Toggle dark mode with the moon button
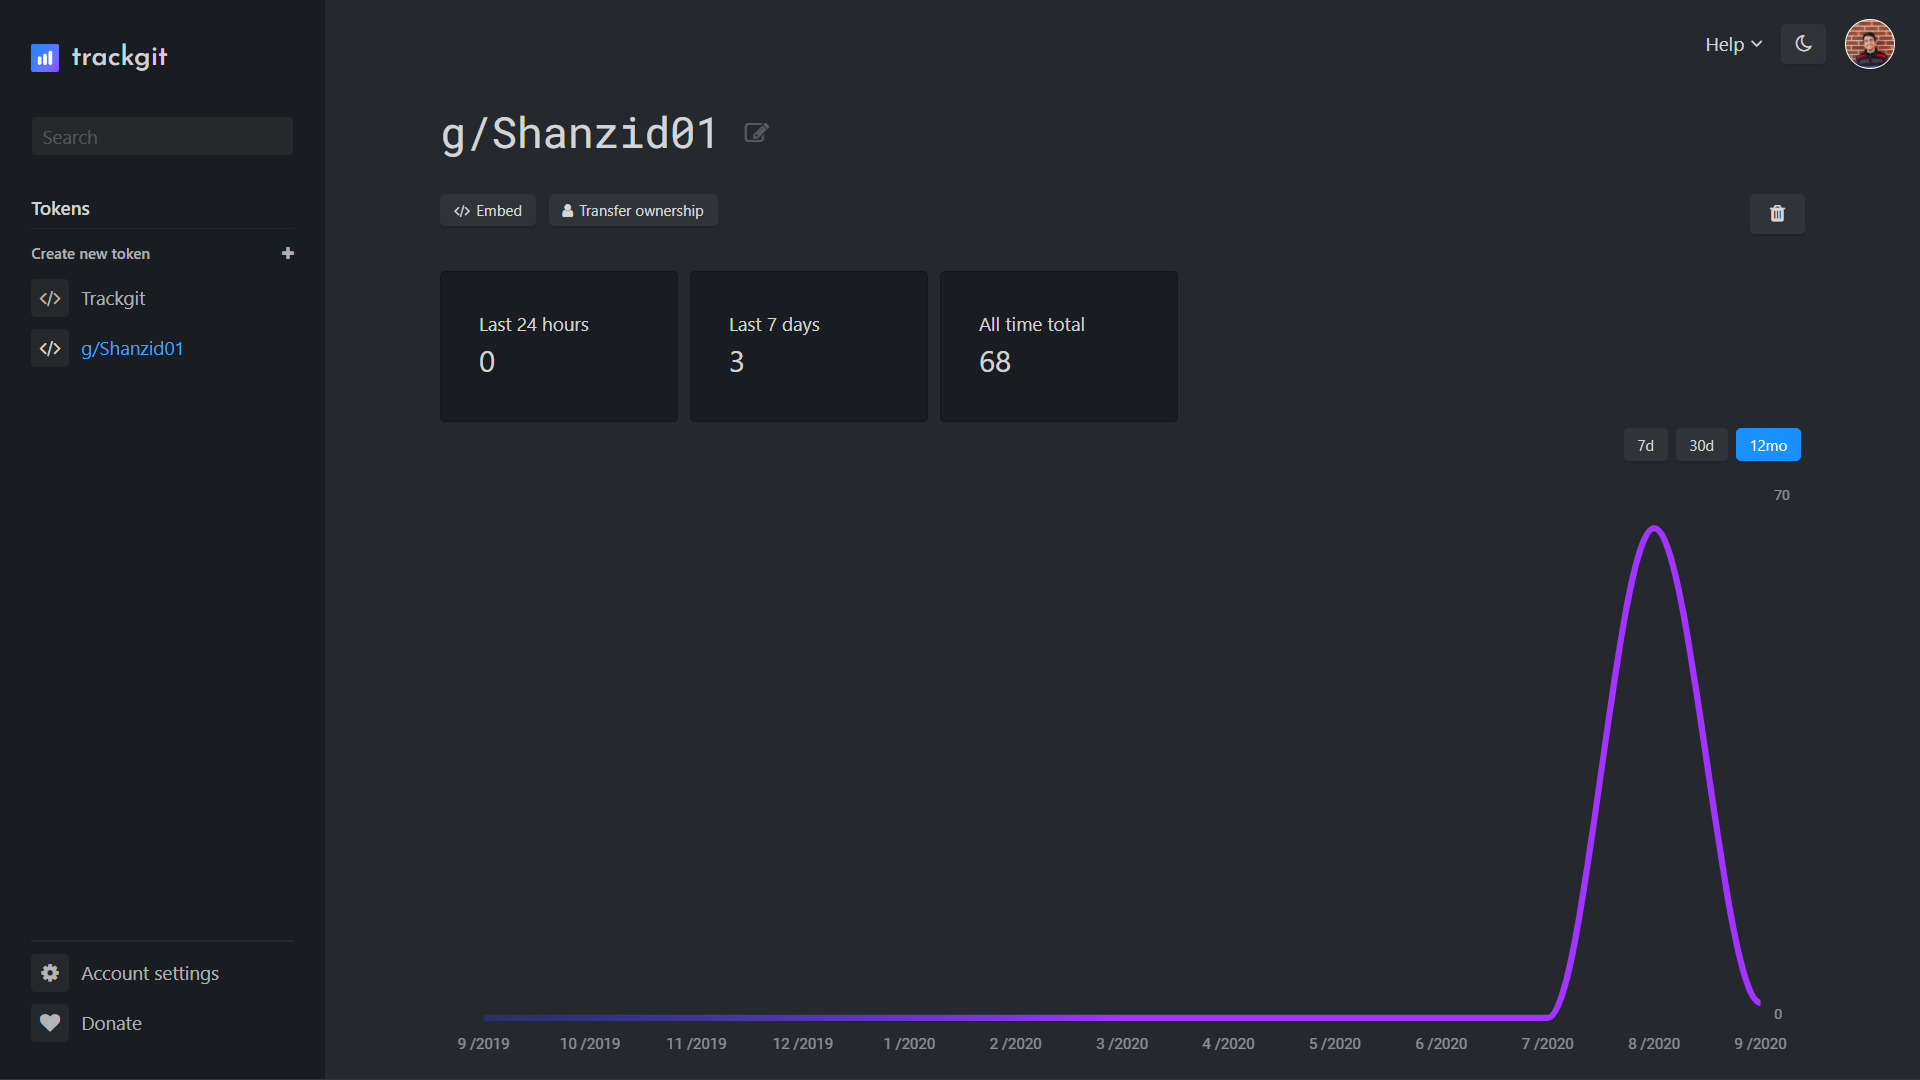1920x1080 pixels. pos(1803,45)
